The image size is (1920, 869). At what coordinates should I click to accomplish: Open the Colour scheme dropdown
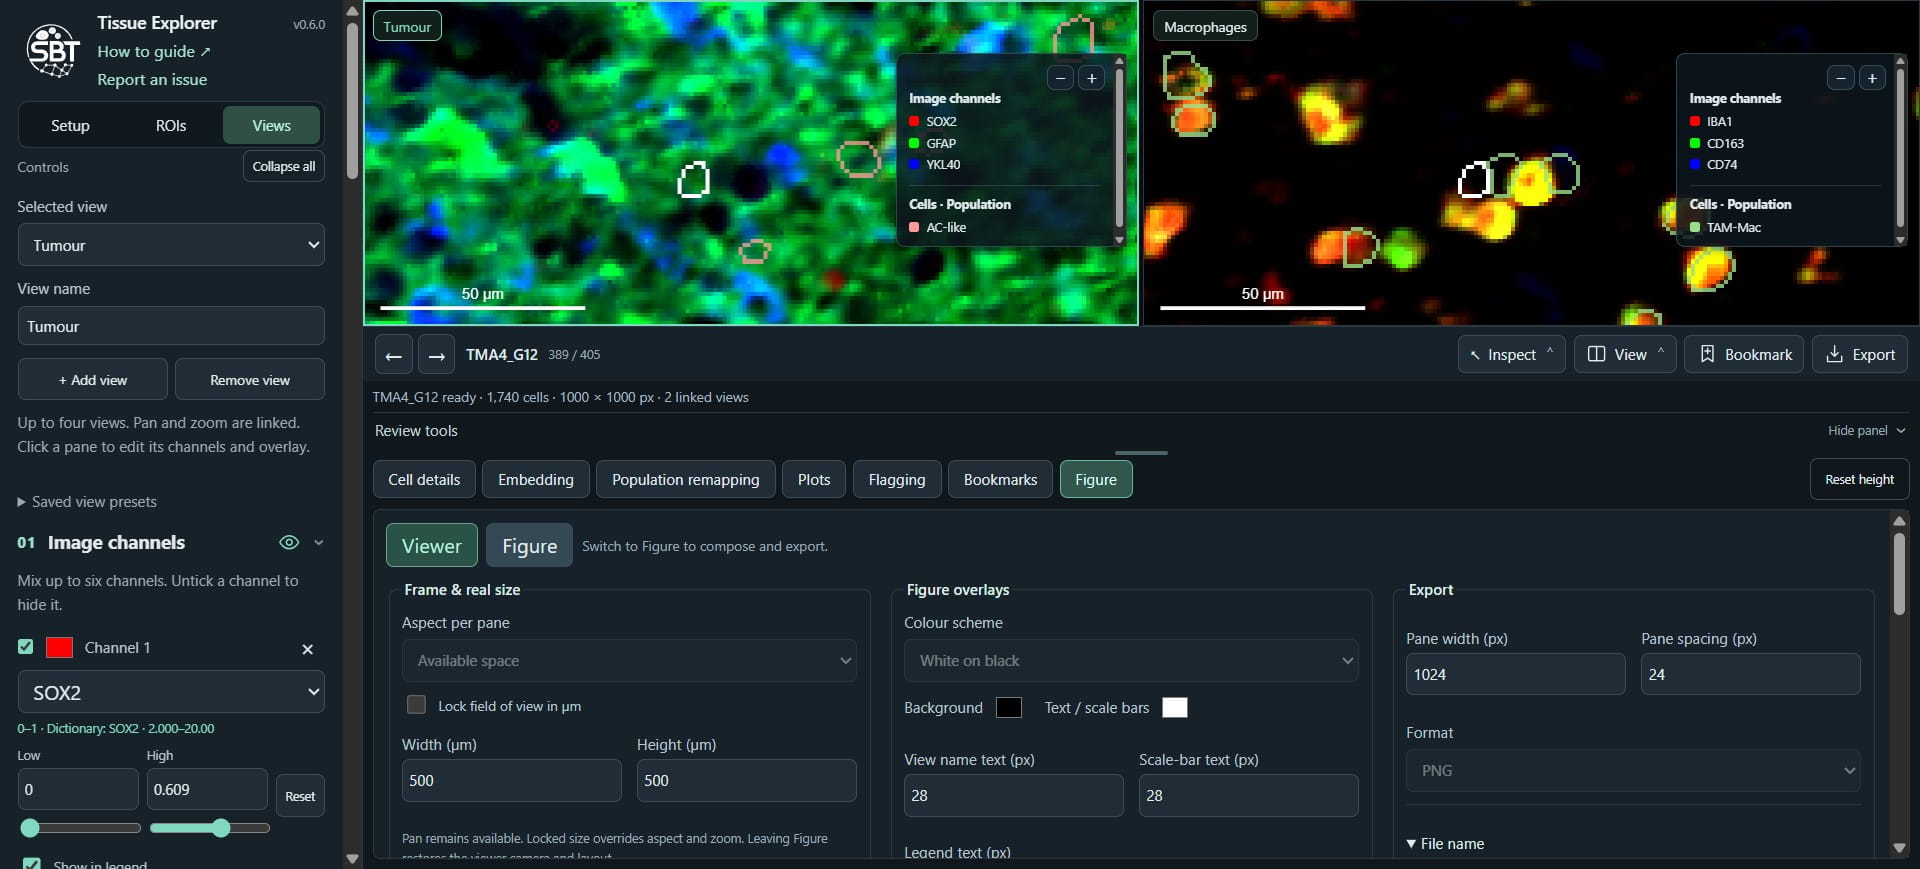pos(1131,661)
